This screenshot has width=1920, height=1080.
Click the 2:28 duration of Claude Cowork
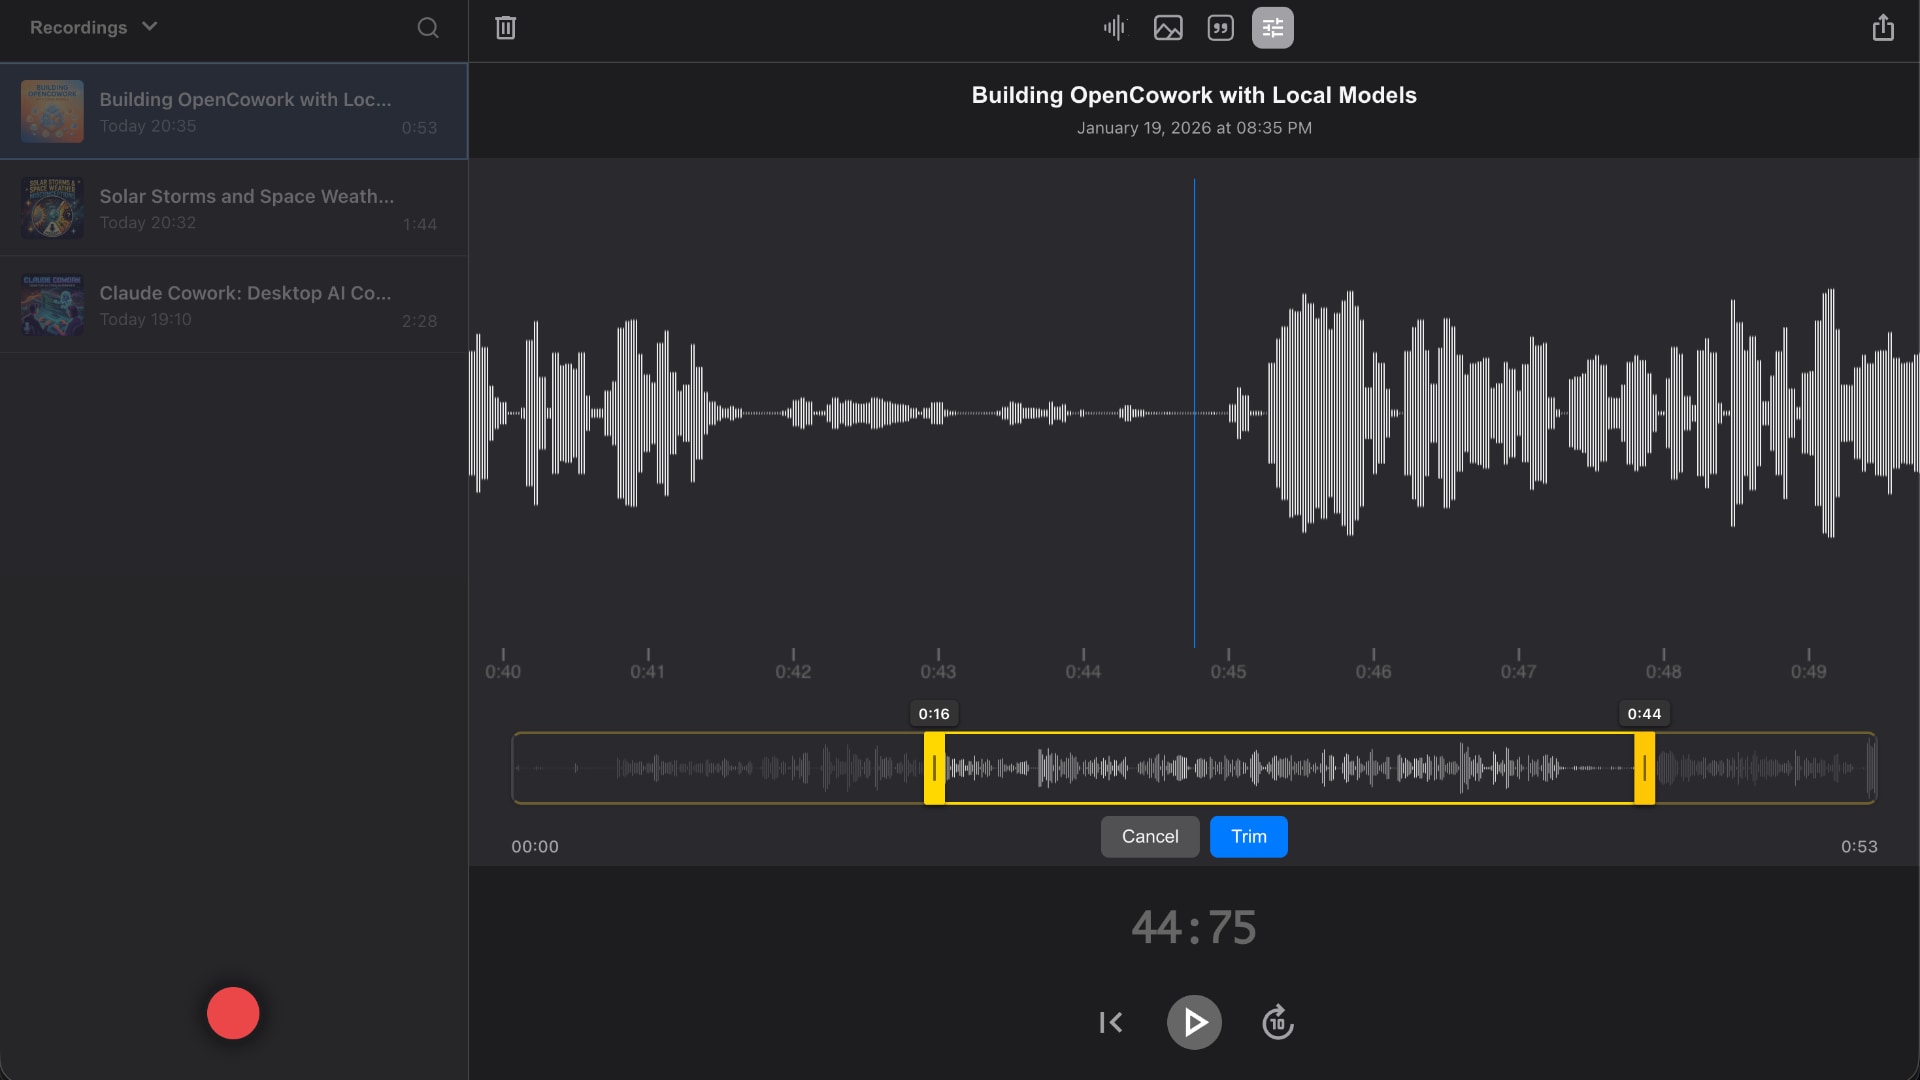(x=420, y=321)
